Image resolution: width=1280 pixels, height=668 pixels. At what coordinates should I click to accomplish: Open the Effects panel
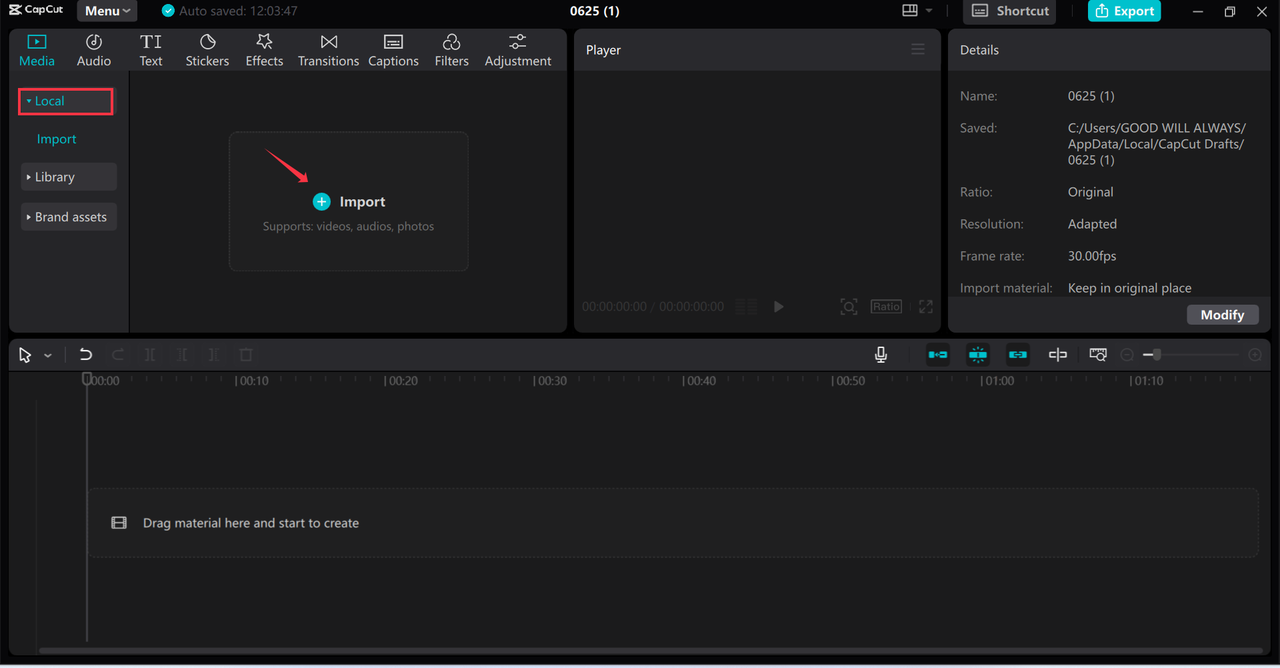point(264,48)
